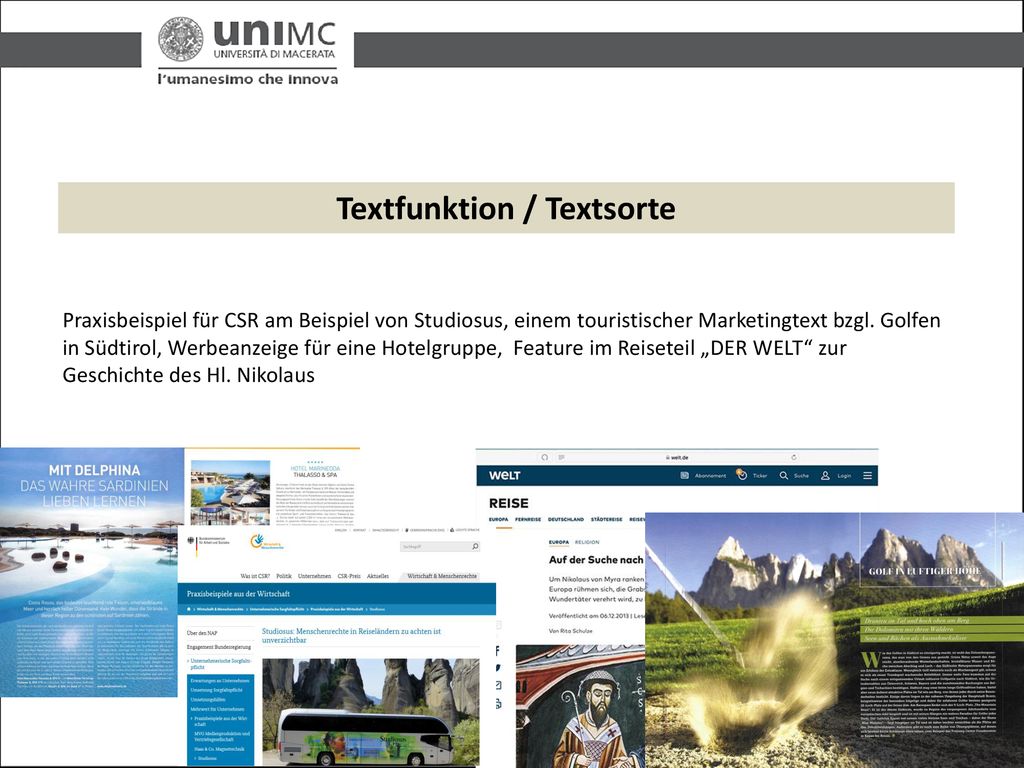Click the Bundesministerium eagle logo
Screen dimensions: 1024x768
[x=191, y=541]
